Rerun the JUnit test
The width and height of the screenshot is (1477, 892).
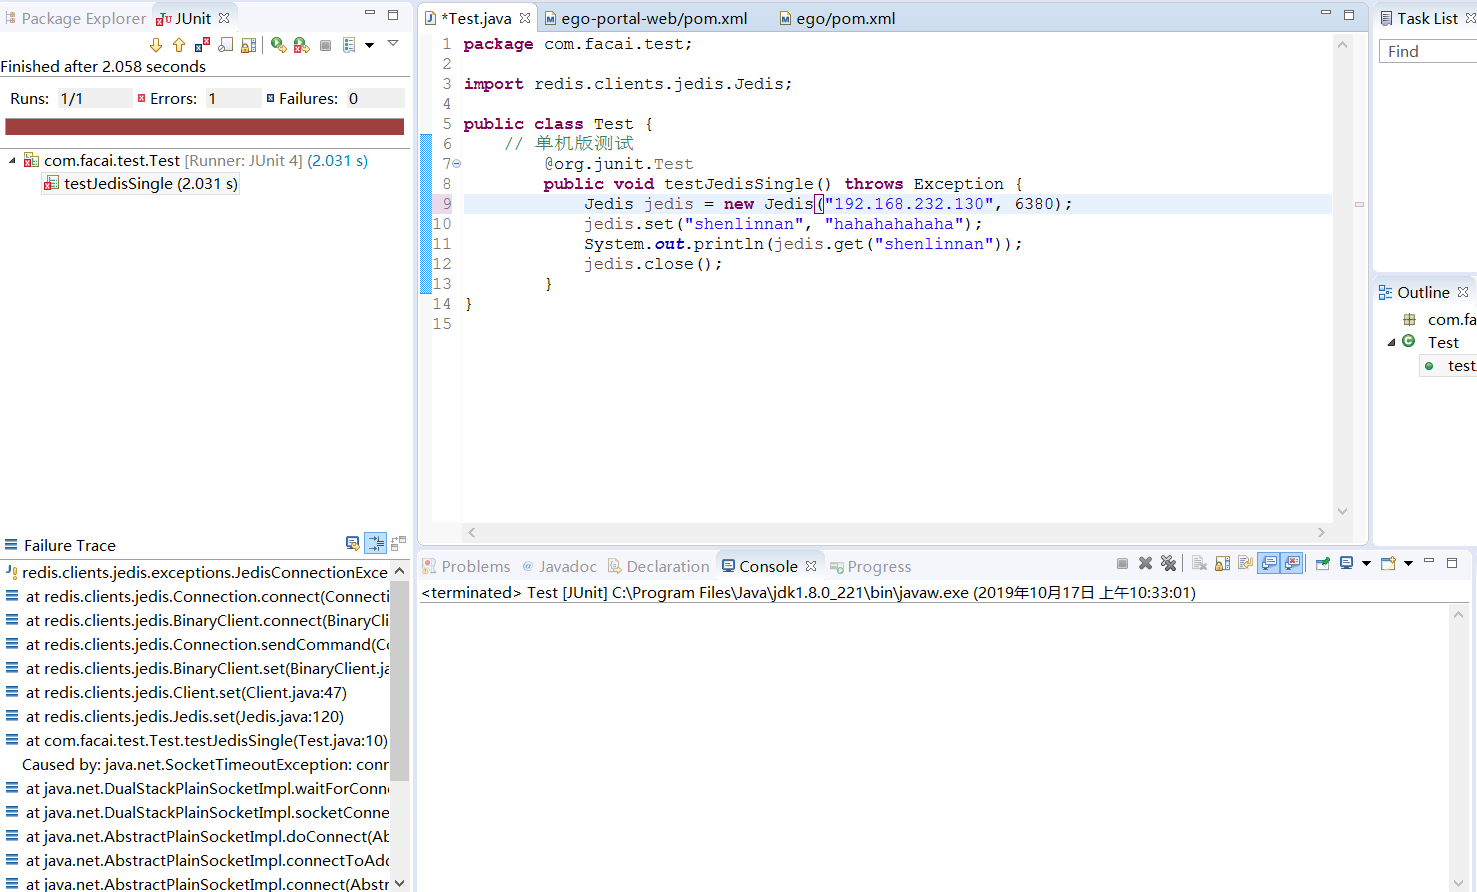pos(279,45)
